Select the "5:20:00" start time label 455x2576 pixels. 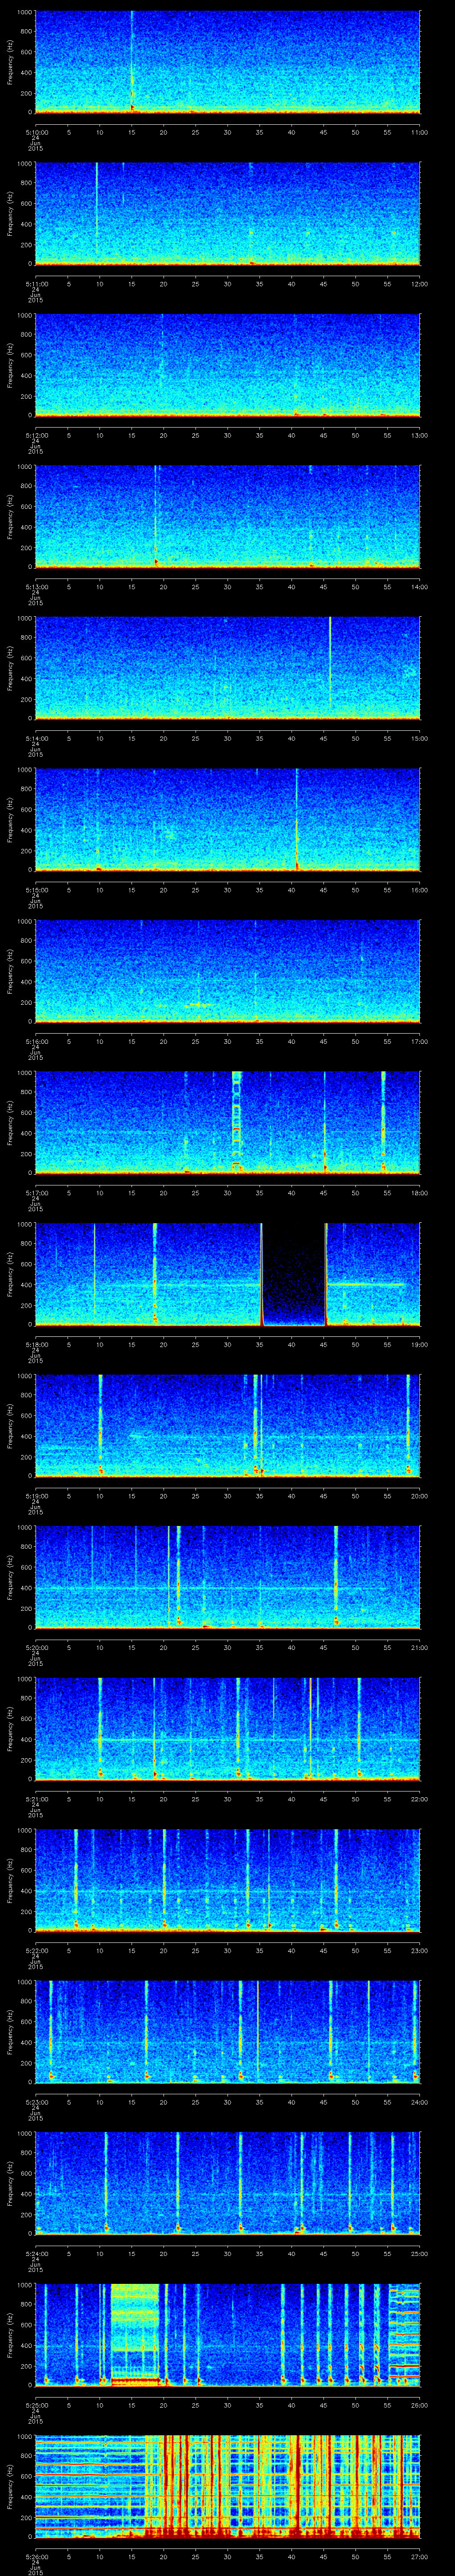point(36,1647)
